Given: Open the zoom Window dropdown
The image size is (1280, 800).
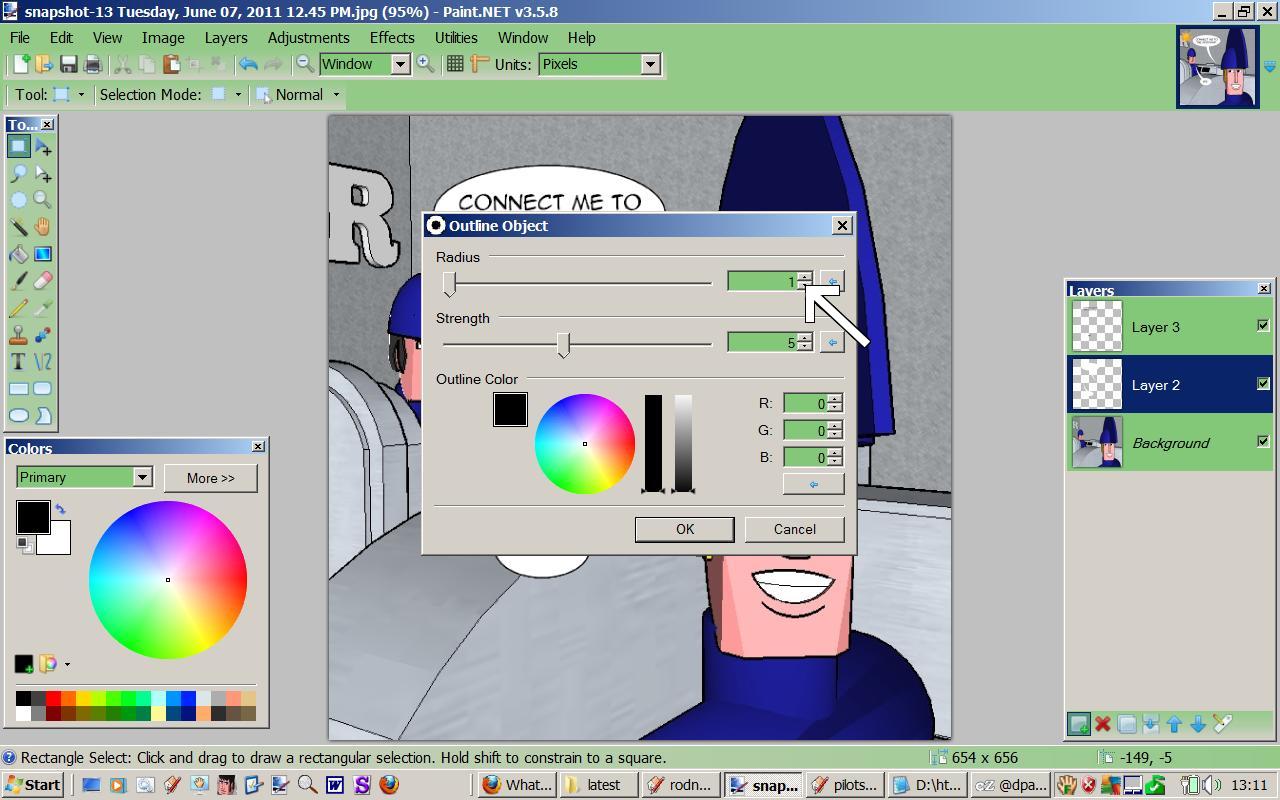Looking at the screenshot, I should 400,64.
